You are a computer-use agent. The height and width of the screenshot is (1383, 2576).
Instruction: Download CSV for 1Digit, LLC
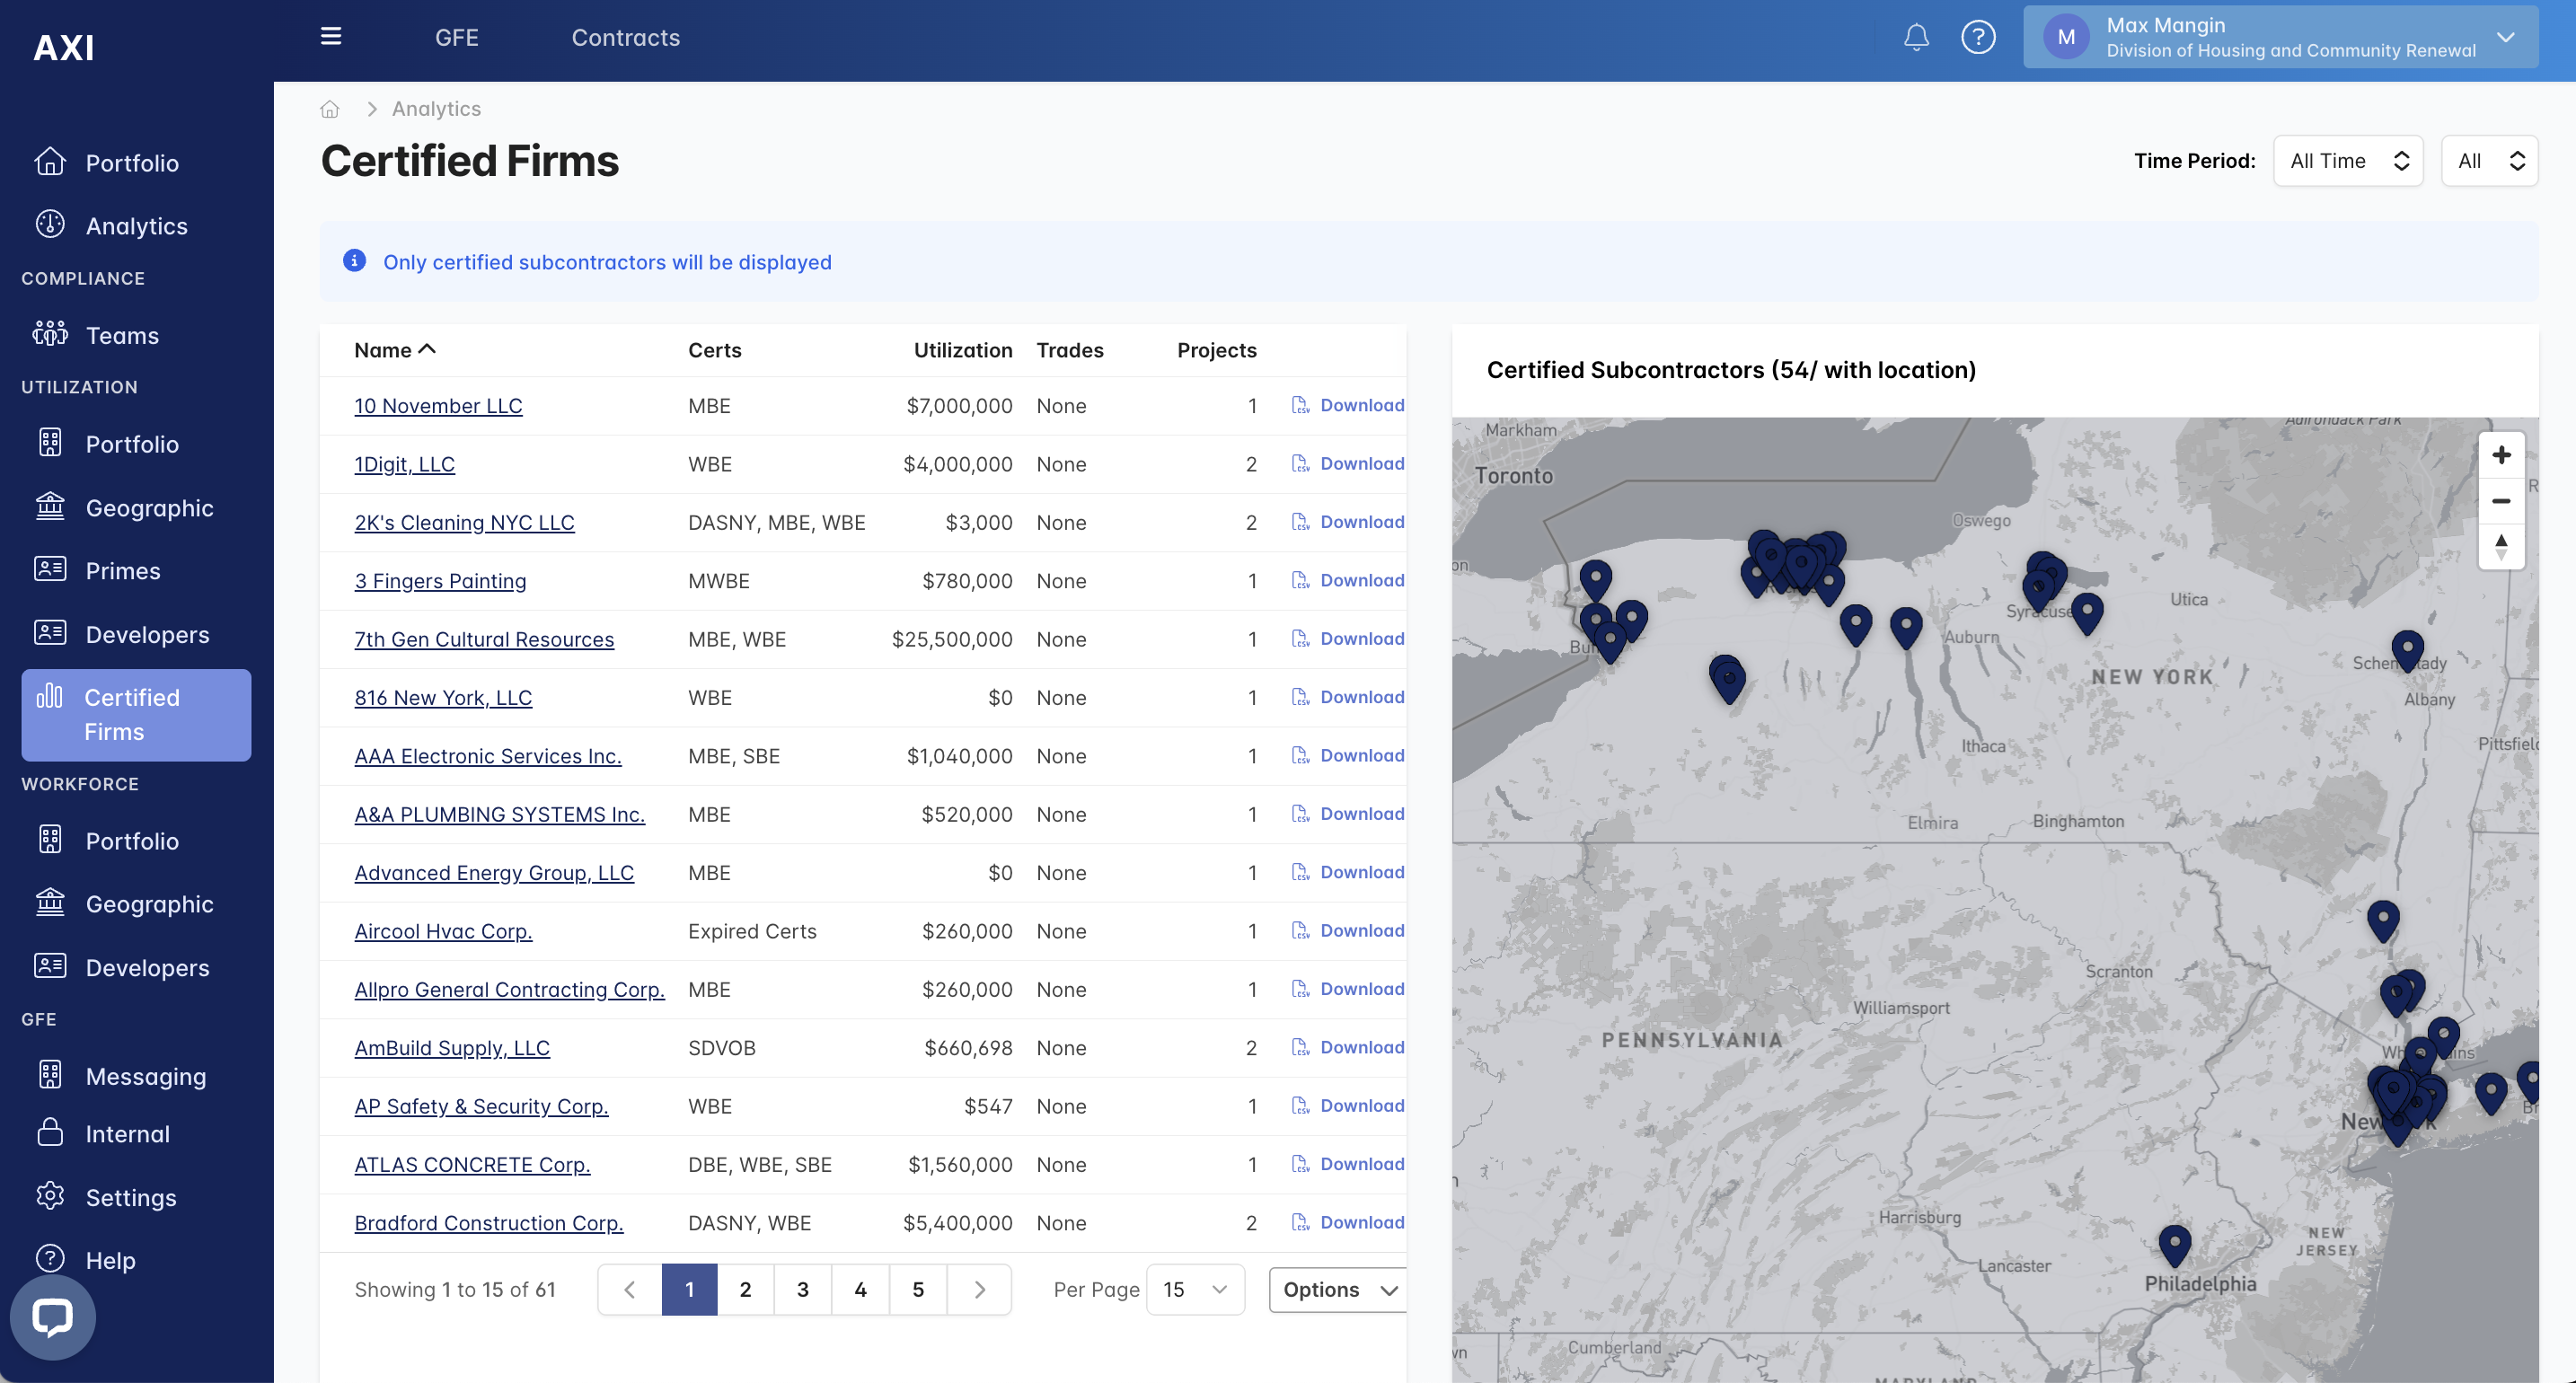click(1348, 463)
